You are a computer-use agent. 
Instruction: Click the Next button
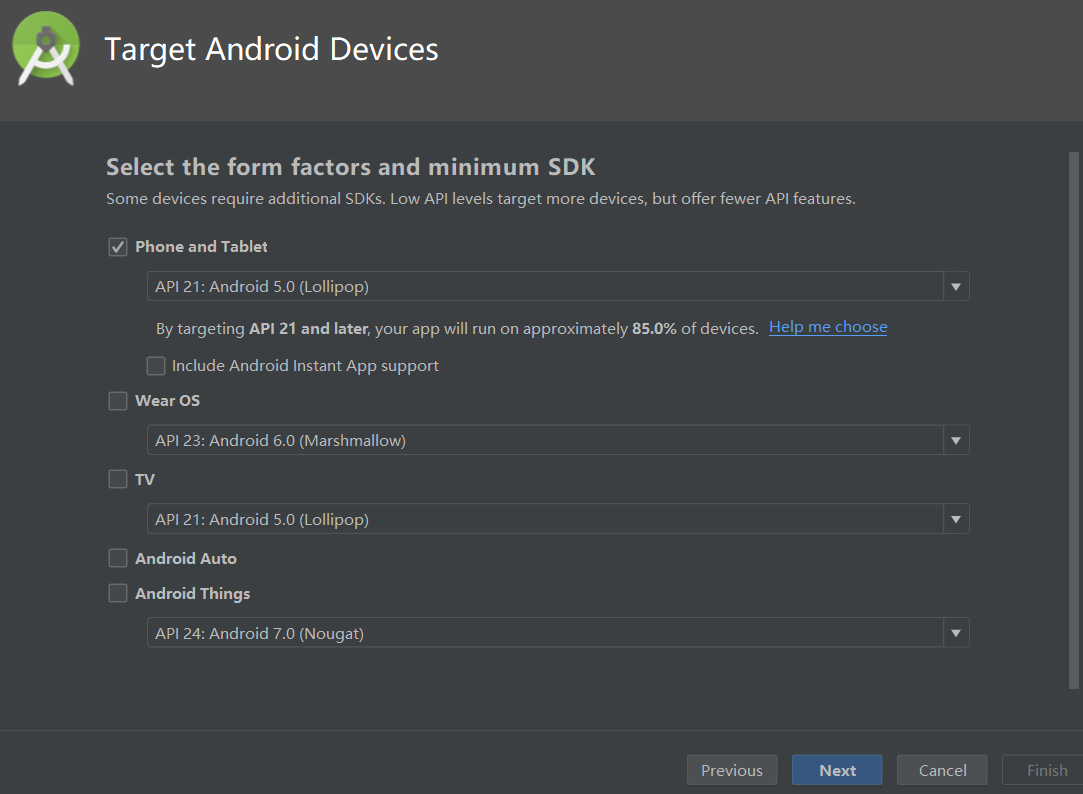click(x=836, y=770)
